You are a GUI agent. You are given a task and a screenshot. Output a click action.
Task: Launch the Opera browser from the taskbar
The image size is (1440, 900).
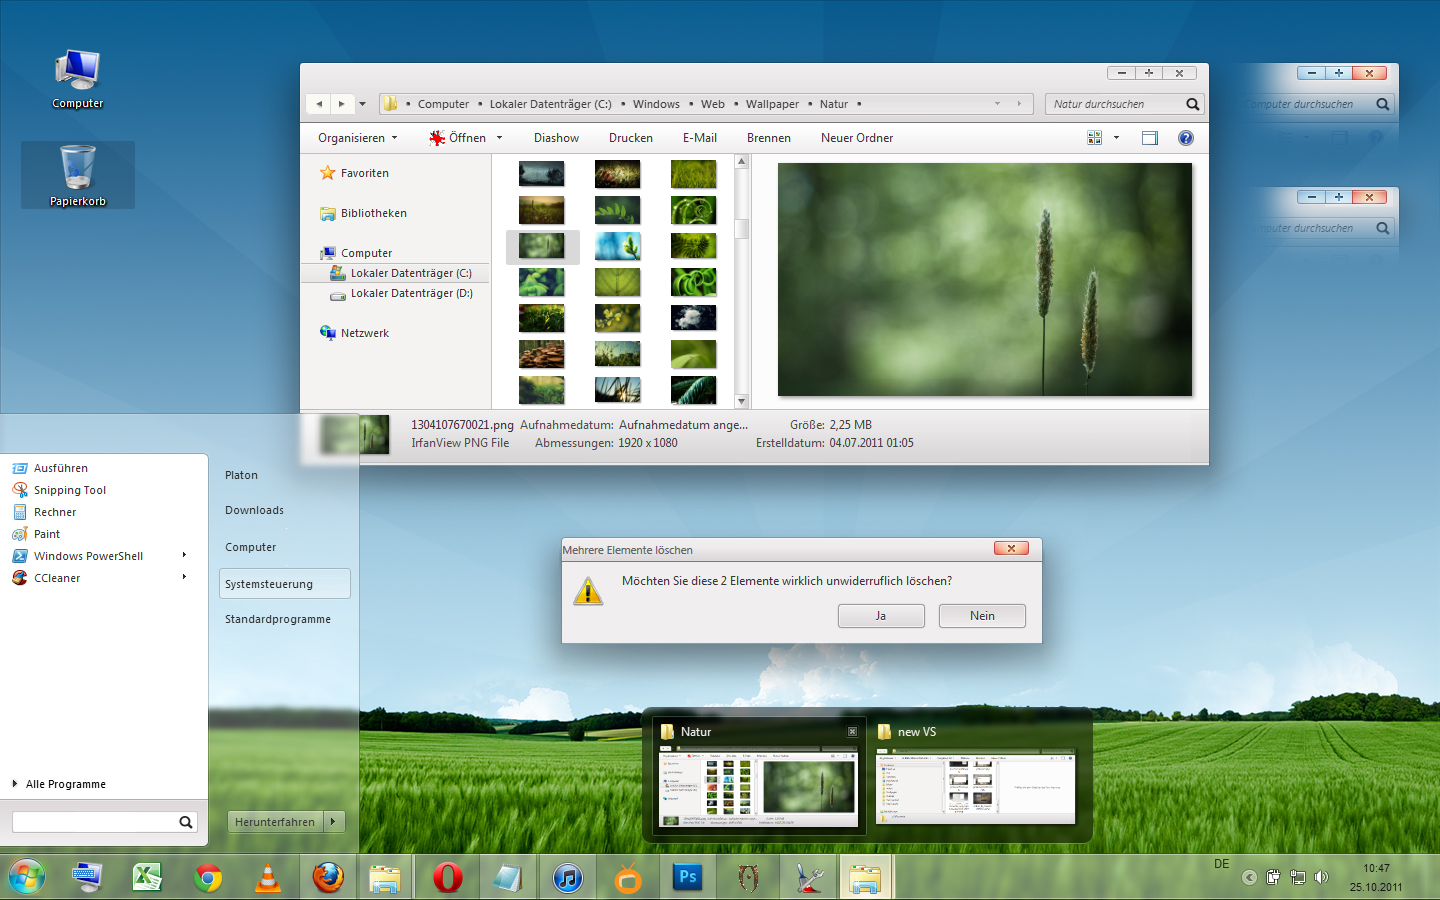[x=447, y=878]
